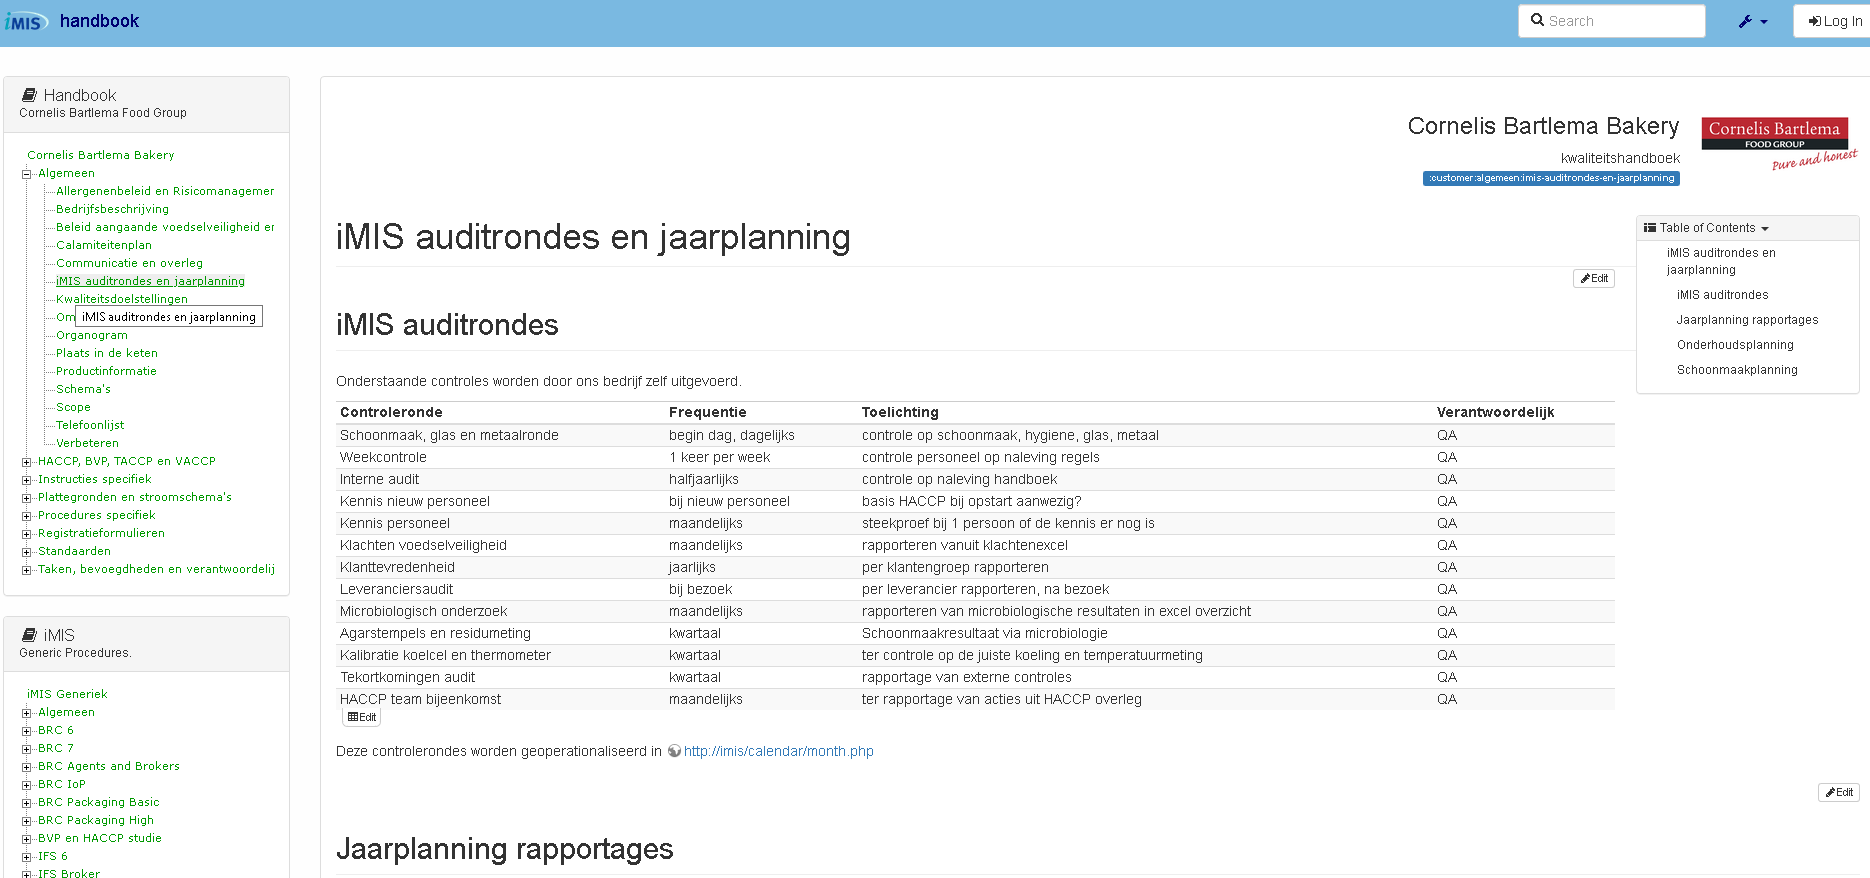This screenshot has height=878, width=1870.
Task: Click the Table of Contents list icon
Action: 1650,228
